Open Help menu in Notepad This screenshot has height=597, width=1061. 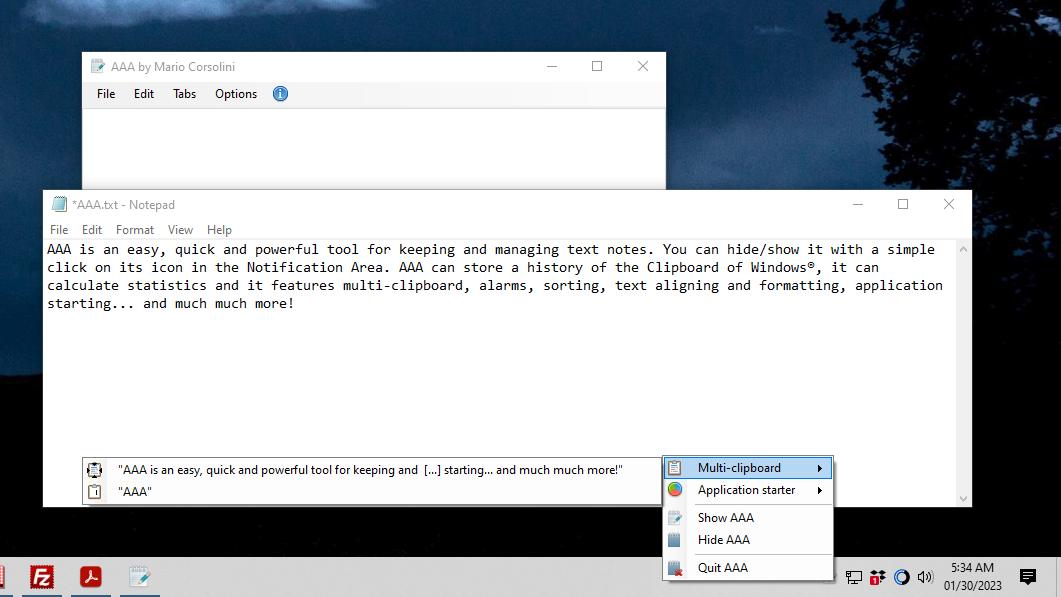click(x=219, y=230)
